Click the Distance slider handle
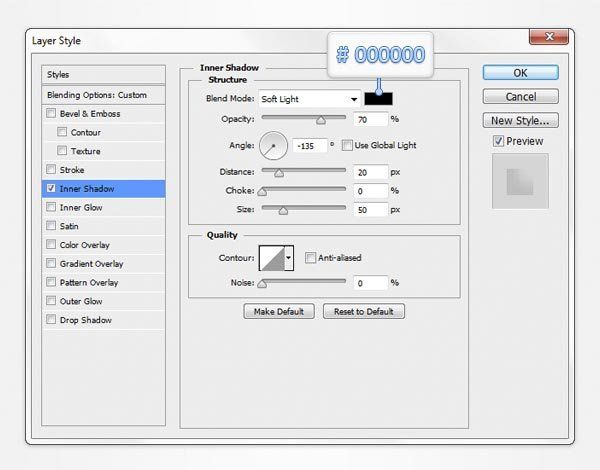Image resolution: width=600 pixels, height=470 pixels. (x=279, y=173)
